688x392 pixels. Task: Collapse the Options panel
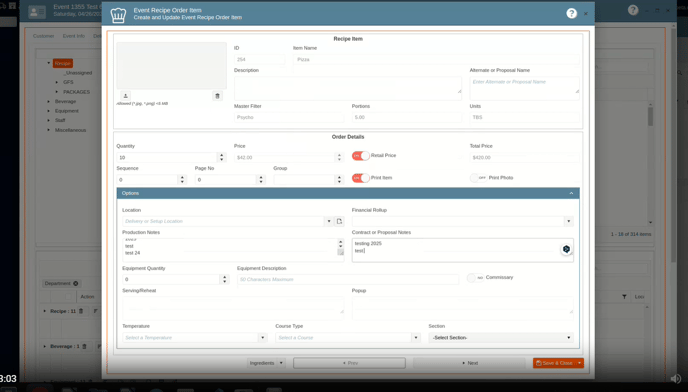coord(571,193)
